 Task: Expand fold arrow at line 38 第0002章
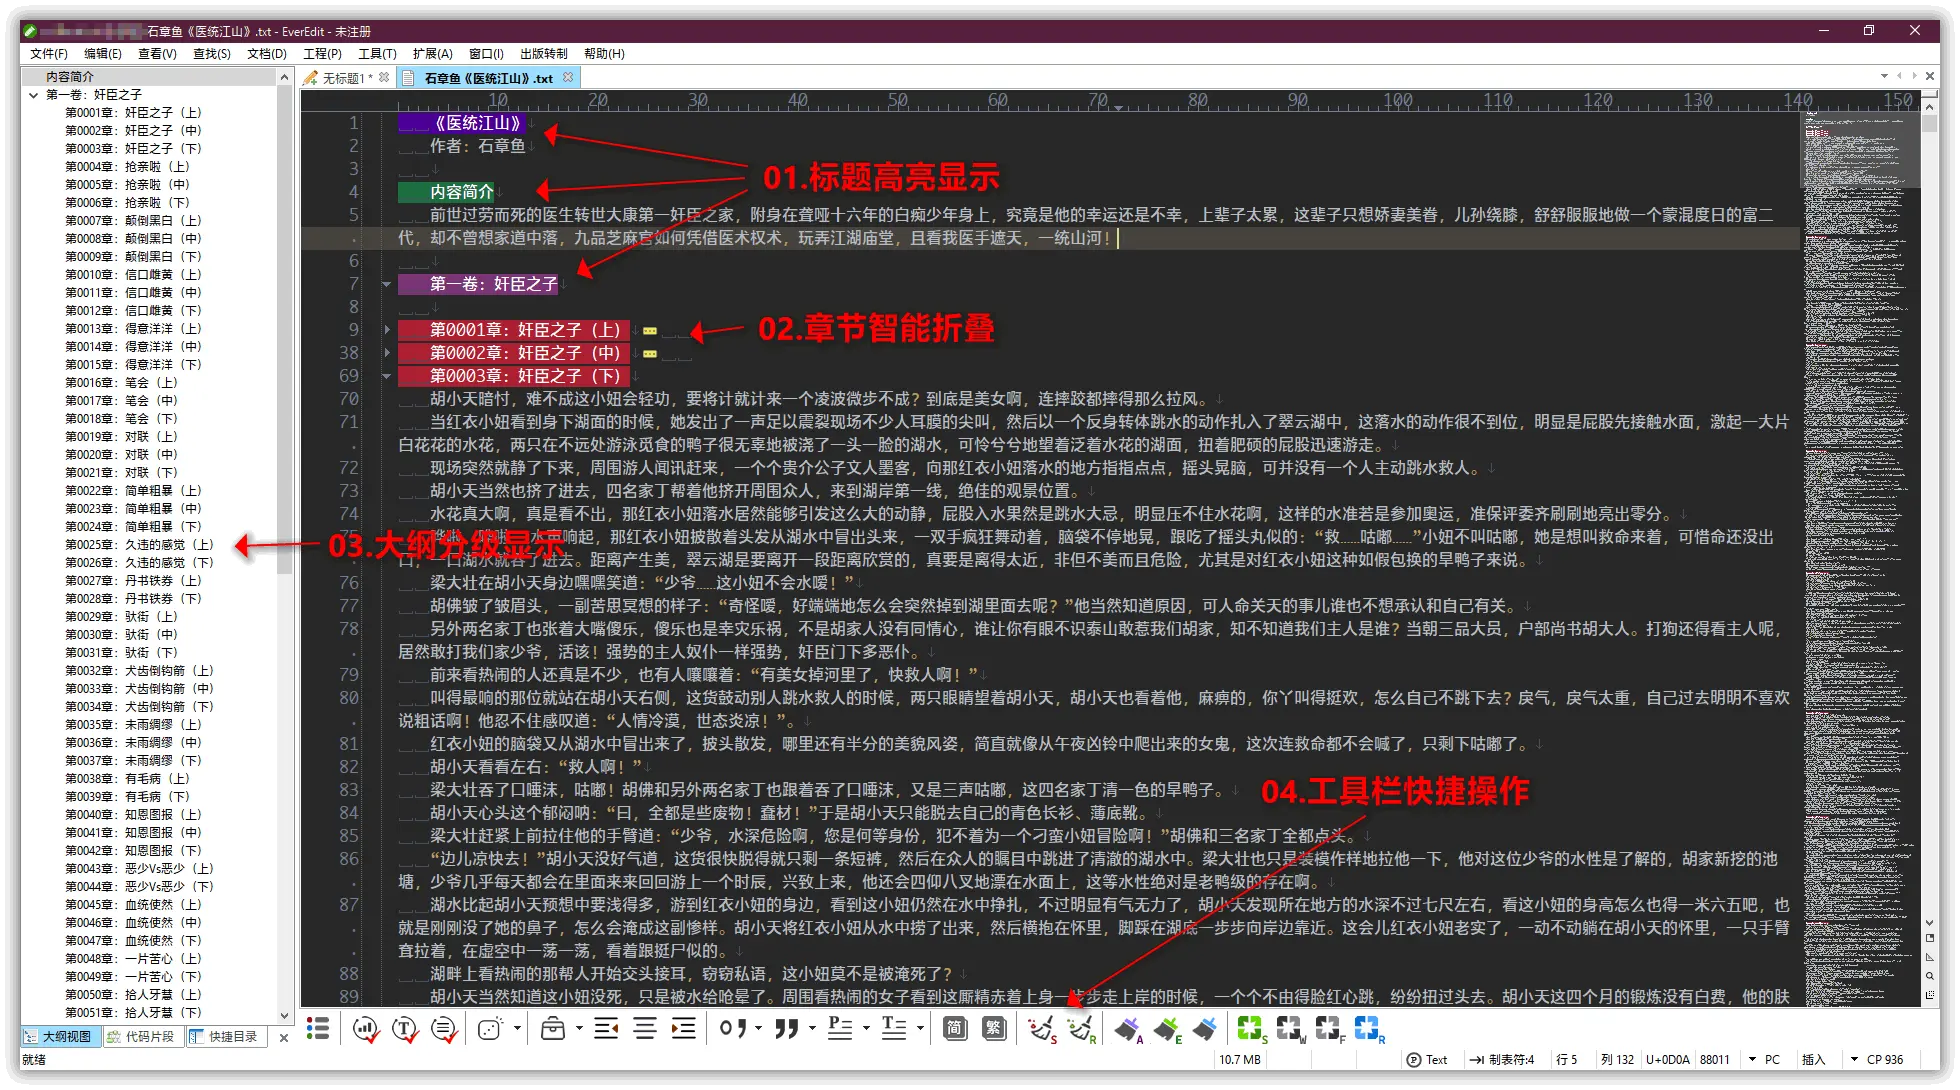tap(386, 353)
